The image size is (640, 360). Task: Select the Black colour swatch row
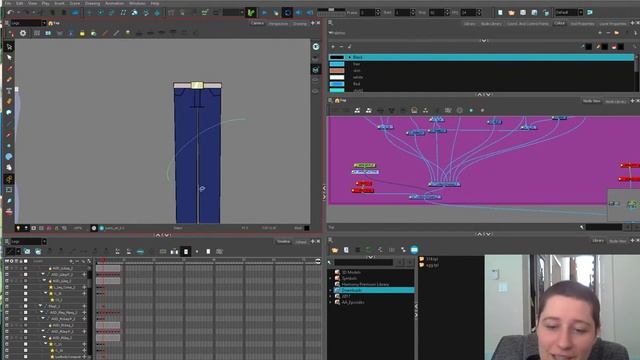482,57
